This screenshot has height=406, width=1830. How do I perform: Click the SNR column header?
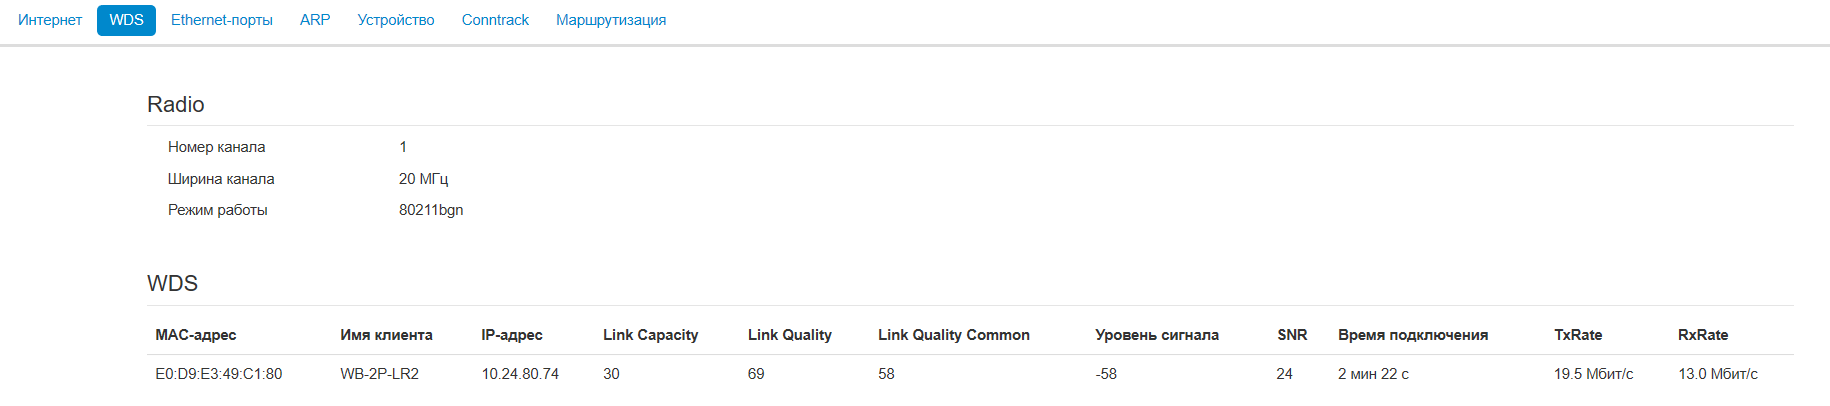tap(1292, 335)
